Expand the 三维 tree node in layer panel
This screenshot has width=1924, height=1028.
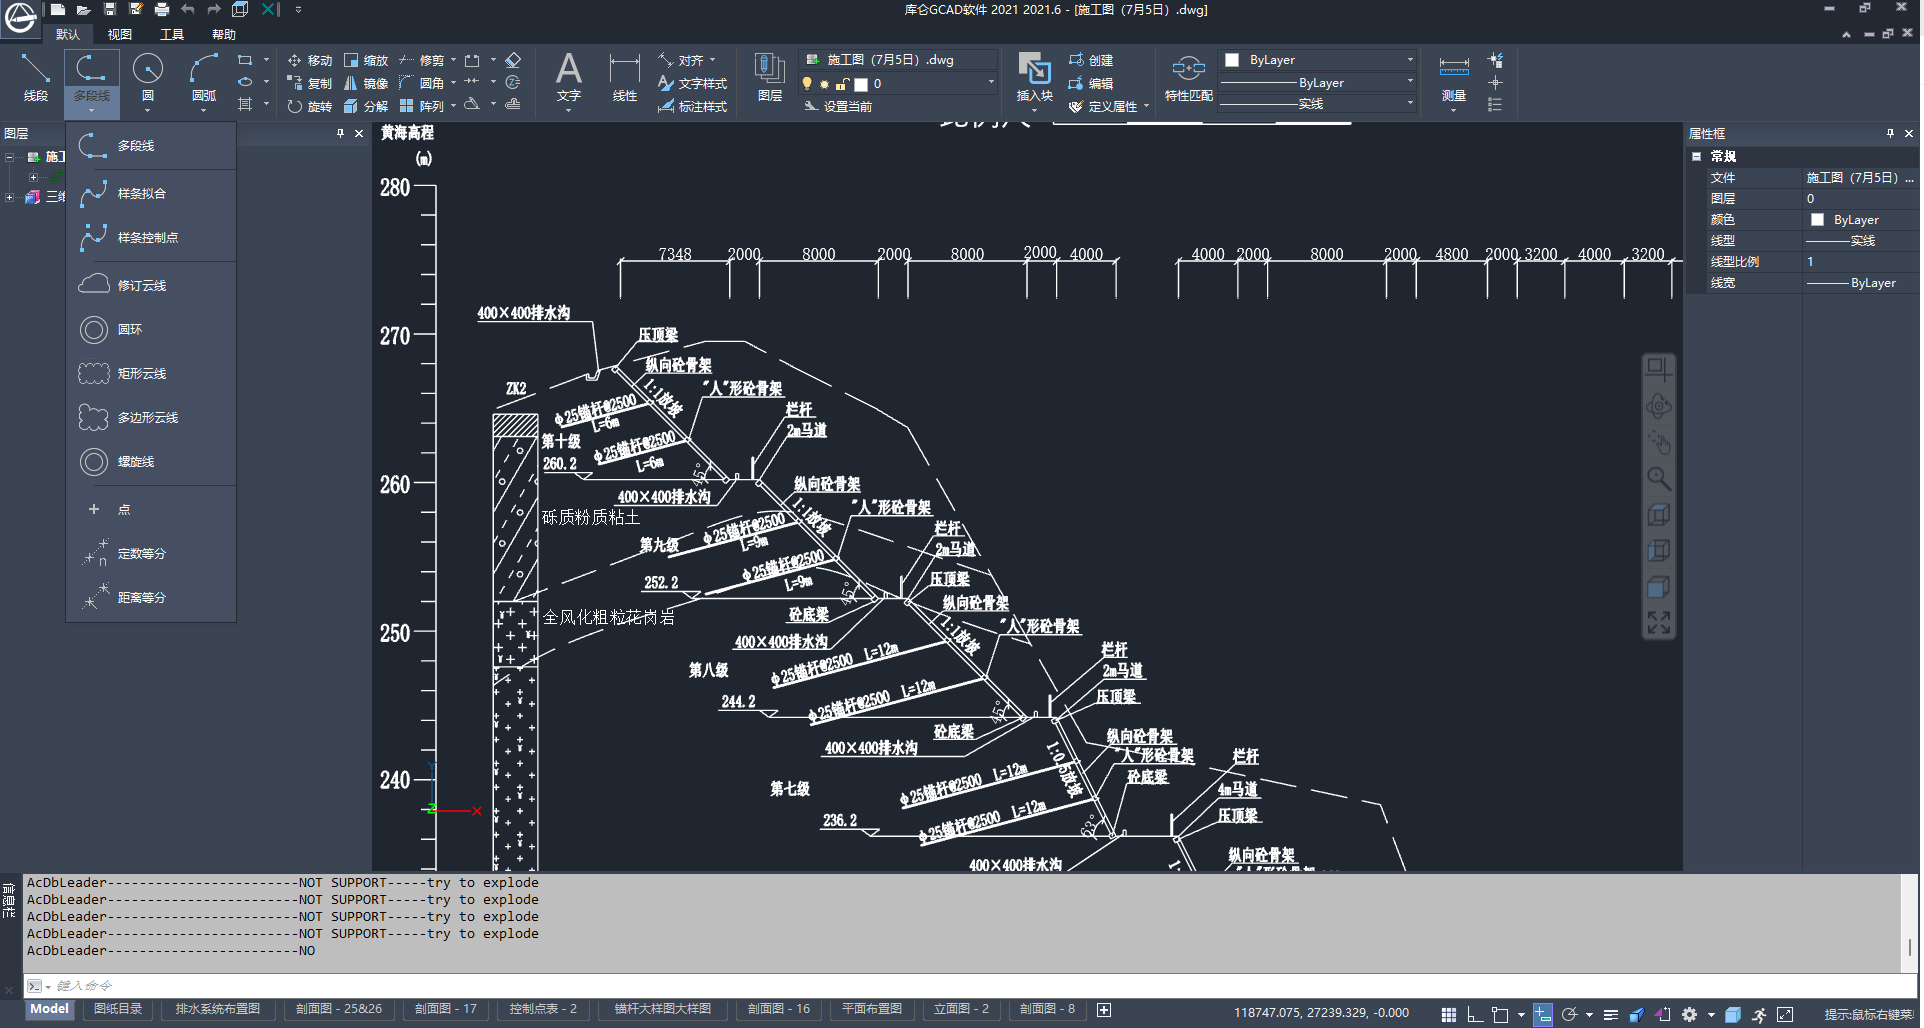tap(10, 197)
